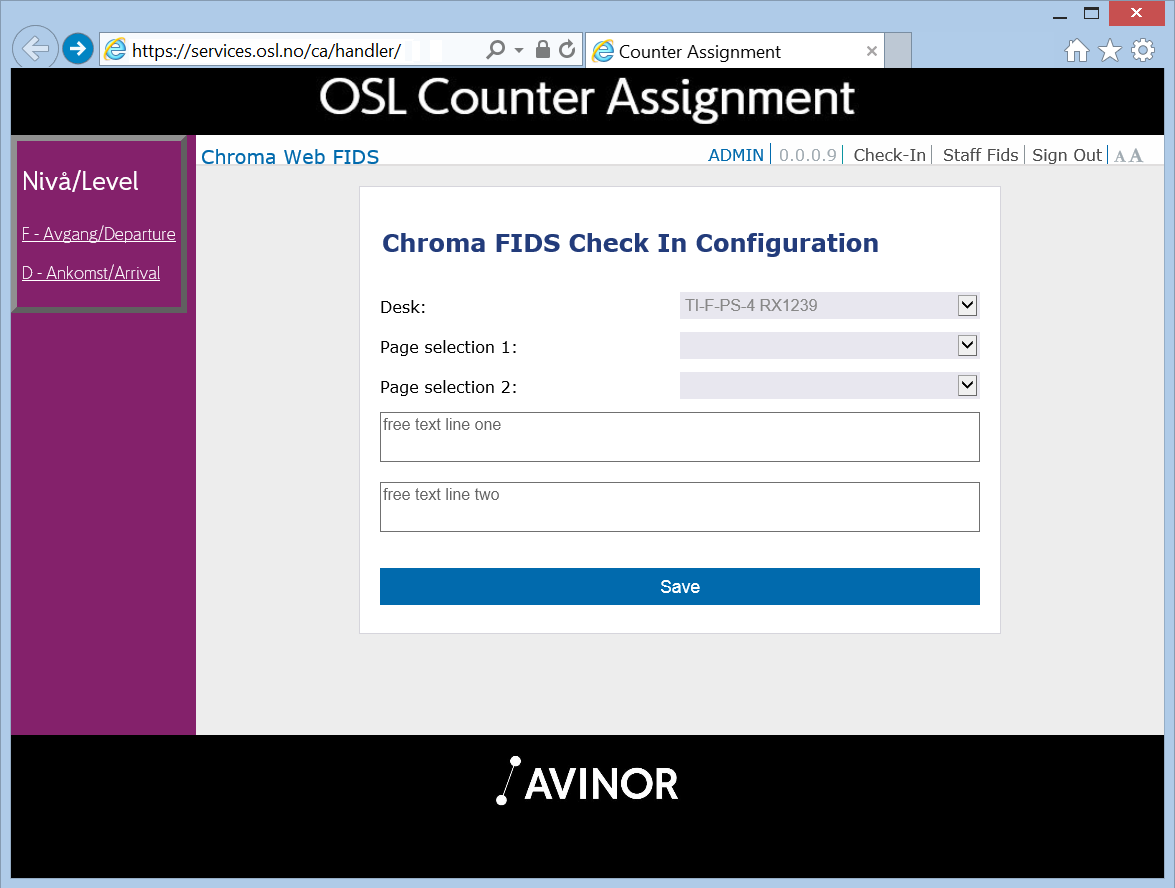Go back using the browser back arrow

35,49
